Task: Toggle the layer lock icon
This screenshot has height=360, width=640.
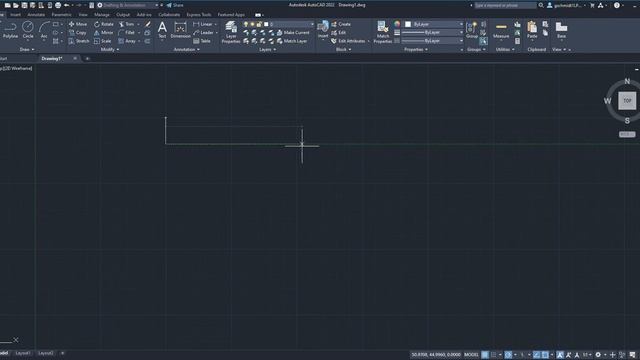Action: [x=259, y=24]
